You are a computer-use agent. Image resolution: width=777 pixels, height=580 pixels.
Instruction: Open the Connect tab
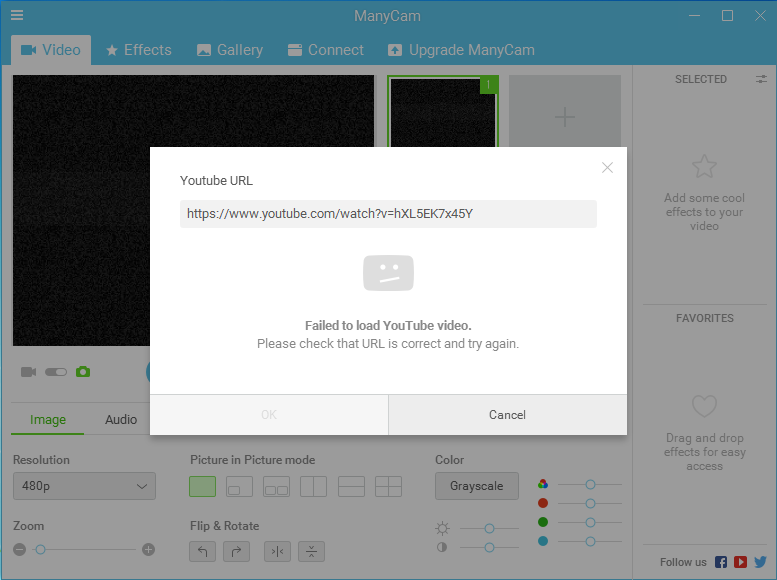point(326,50)
